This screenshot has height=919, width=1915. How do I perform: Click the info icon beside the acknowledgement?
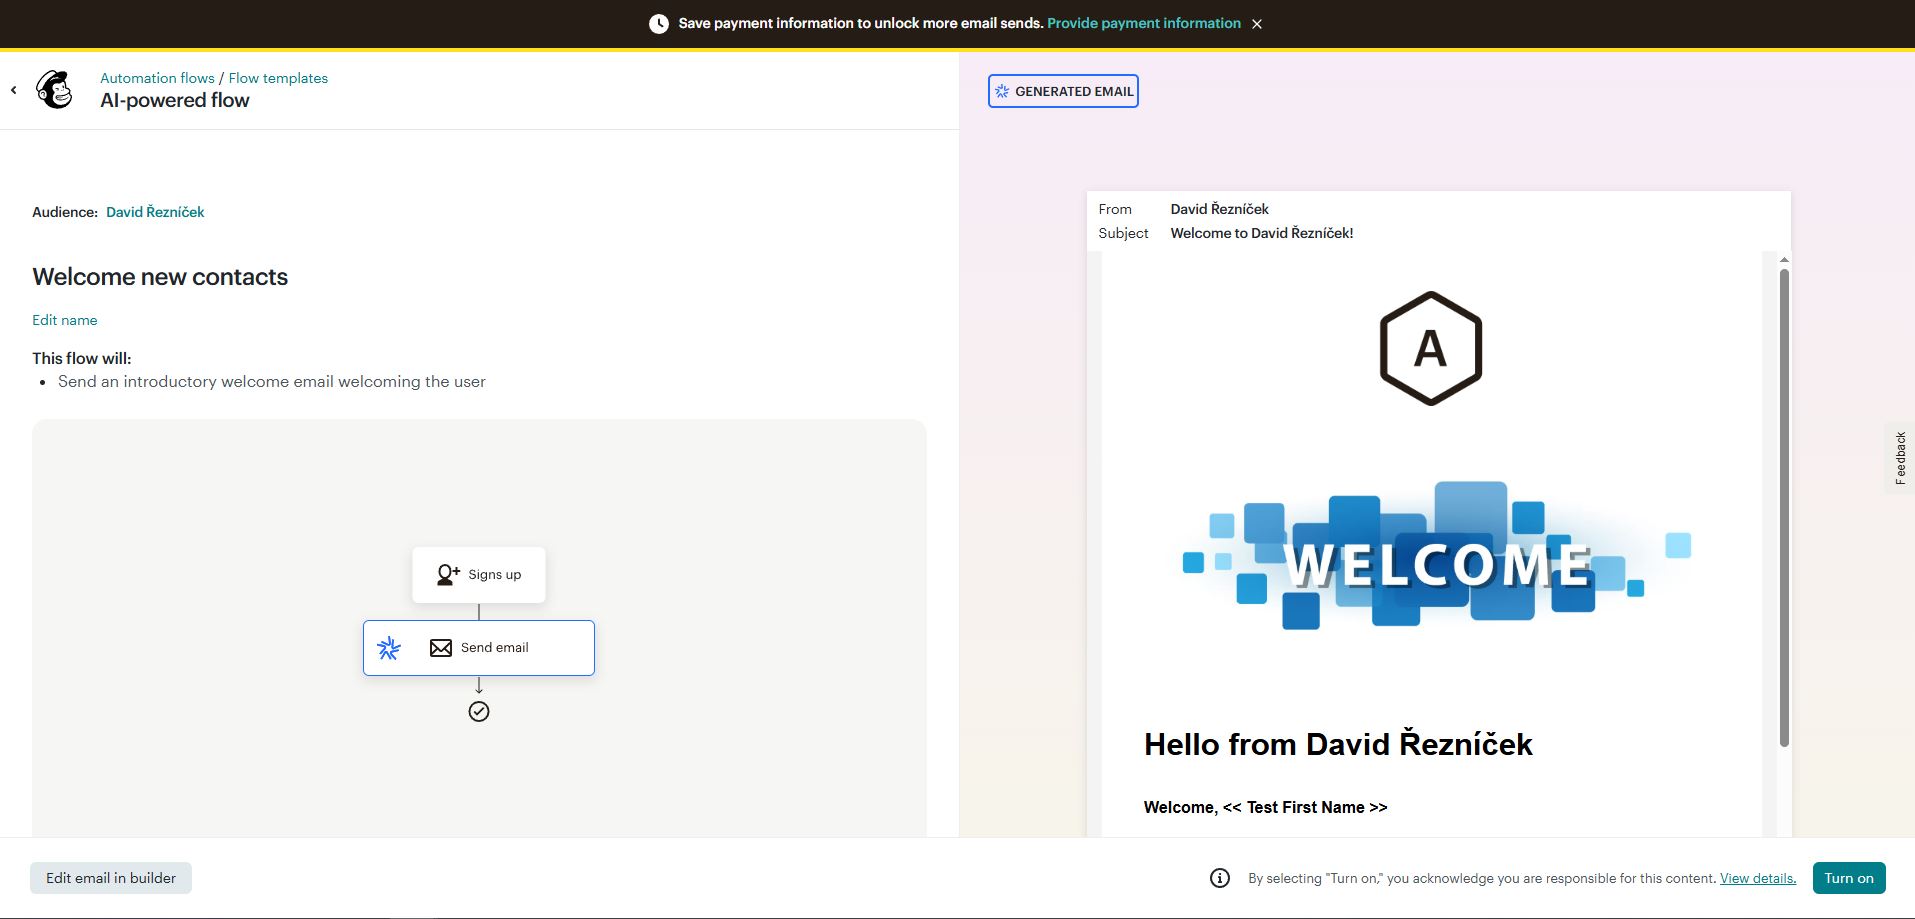pyautogui.click(x=1220, y=878)
